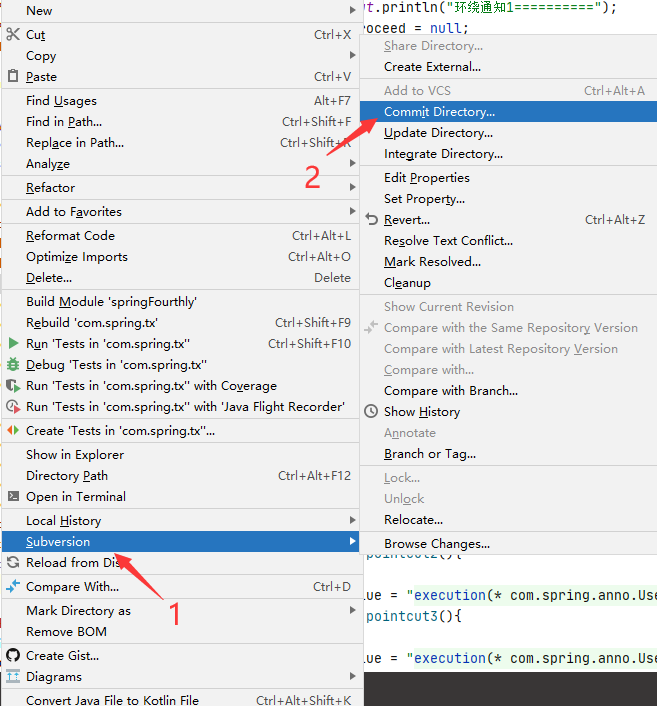Select Convert Java File to Kotlin File
This screenshot has width=657, height=706.
181,699
